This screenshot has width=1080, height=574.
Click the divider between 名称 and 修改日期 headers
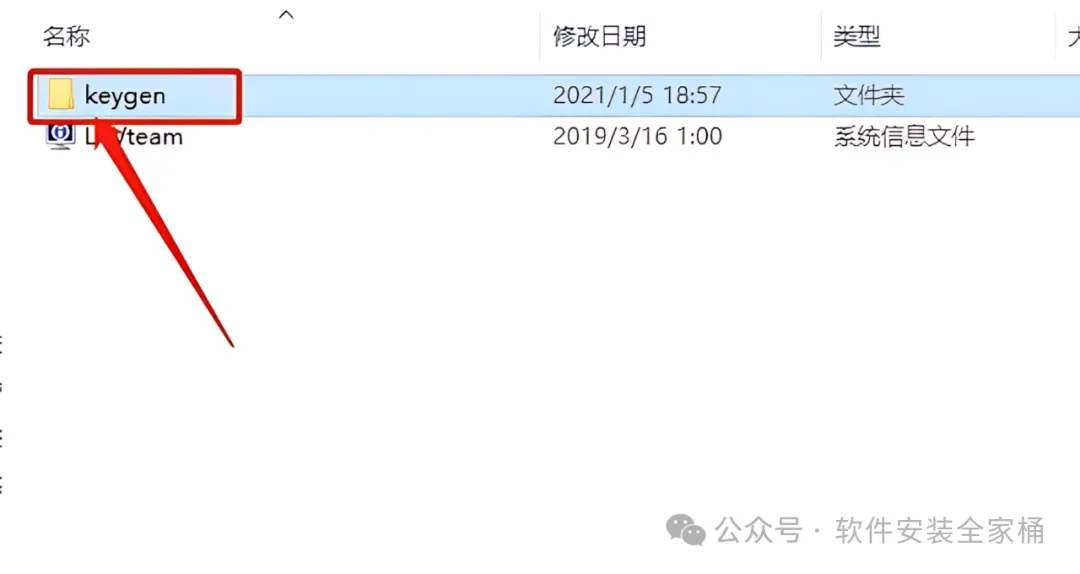pyautogui.click(x=540, y=36)
